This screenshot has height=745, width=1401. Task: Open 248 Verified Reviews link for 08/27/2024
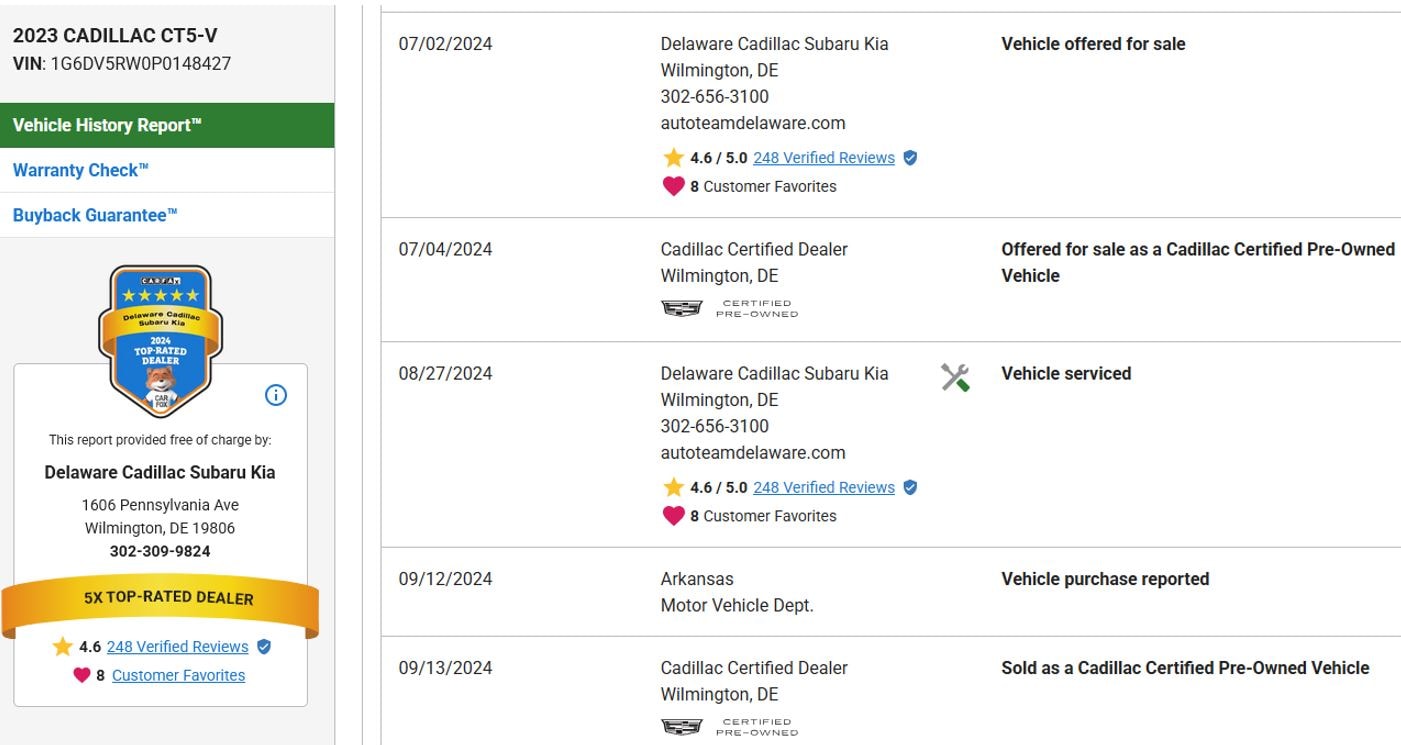click(x=823, y=488)
